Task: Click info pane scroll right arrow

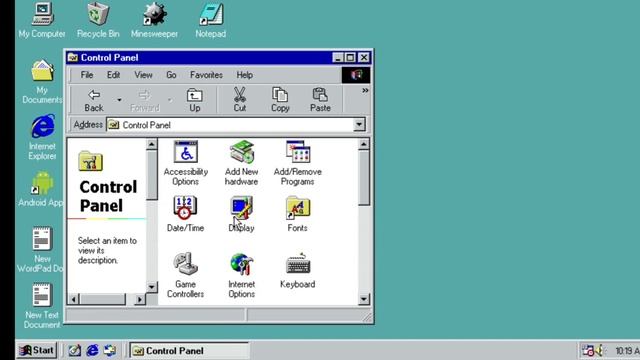Action: [140, 299]
